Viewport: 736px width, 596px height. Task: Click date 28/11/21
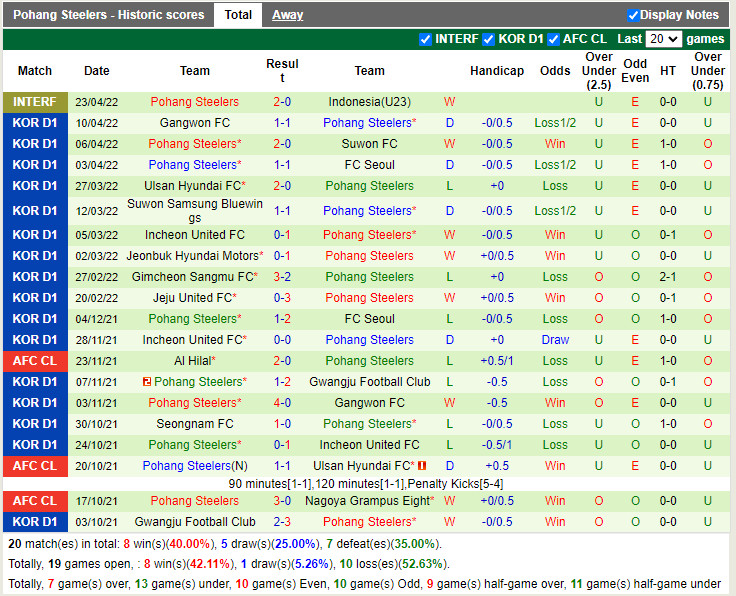point(97,340)
